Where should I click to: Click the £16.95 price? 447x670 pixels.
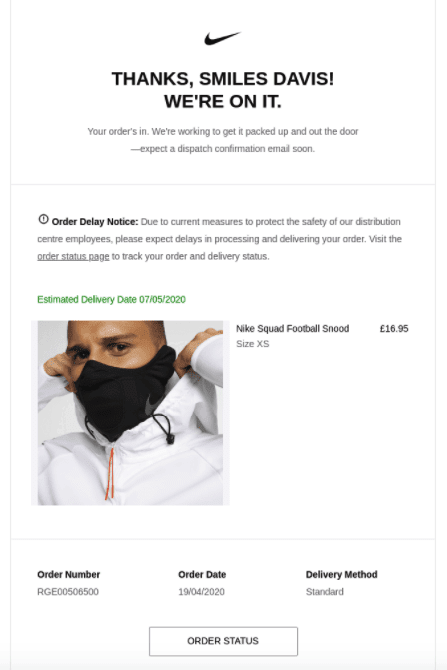click(394, 329)
